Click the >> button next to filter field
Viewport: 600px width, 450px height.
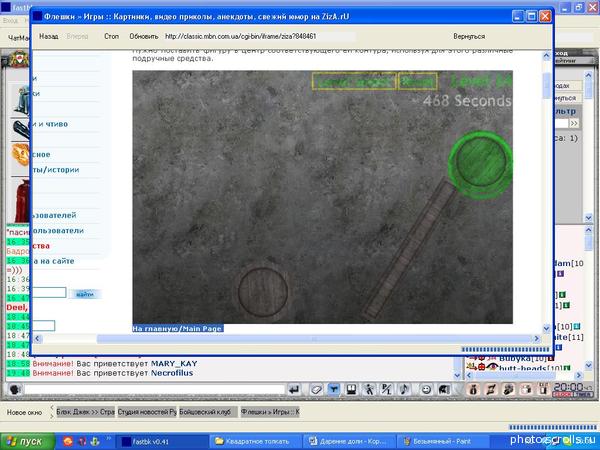(x=574, y=123)
